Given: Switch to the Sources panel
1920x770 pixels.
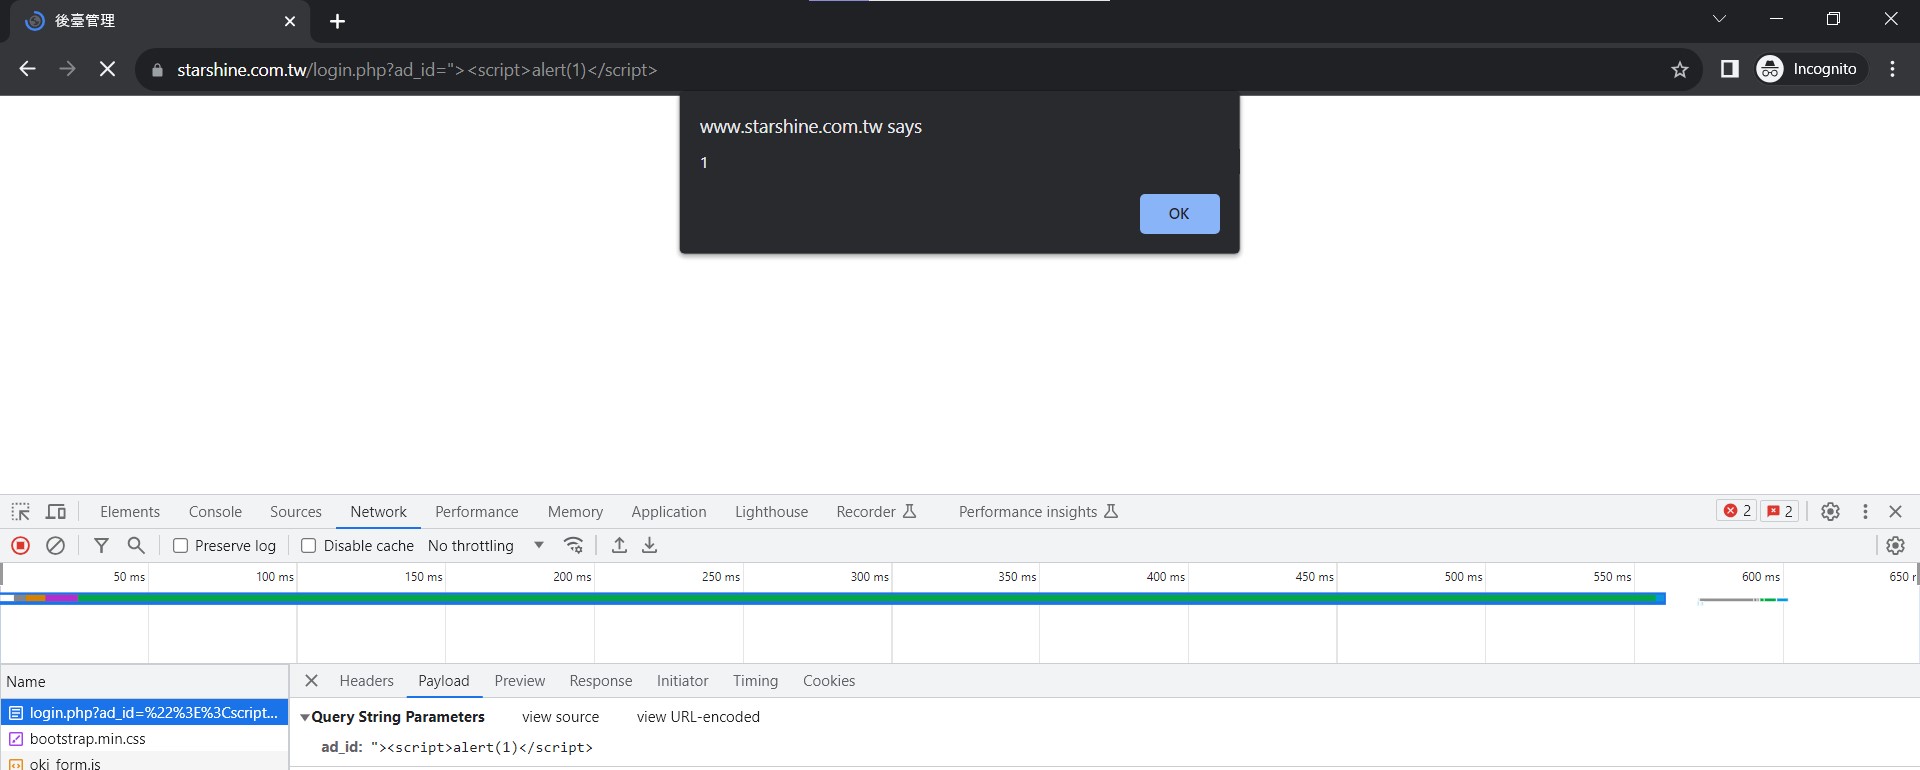Looking at the screenshot, I should [296, 512].
